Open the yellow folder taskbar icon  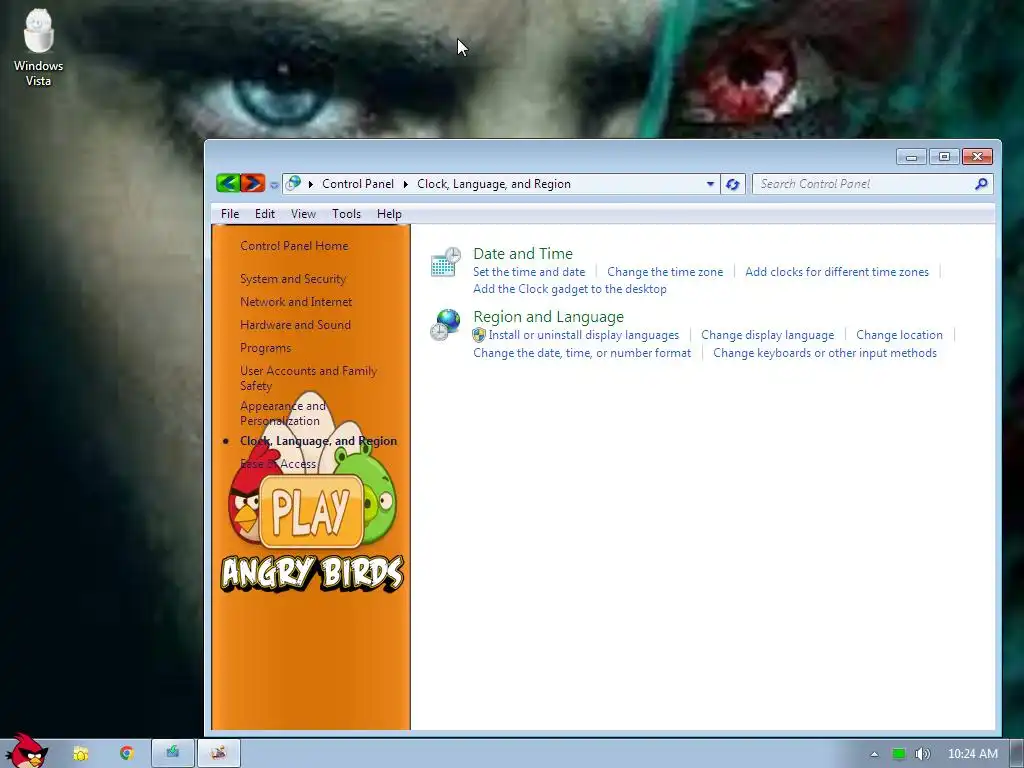coord(80,754)
